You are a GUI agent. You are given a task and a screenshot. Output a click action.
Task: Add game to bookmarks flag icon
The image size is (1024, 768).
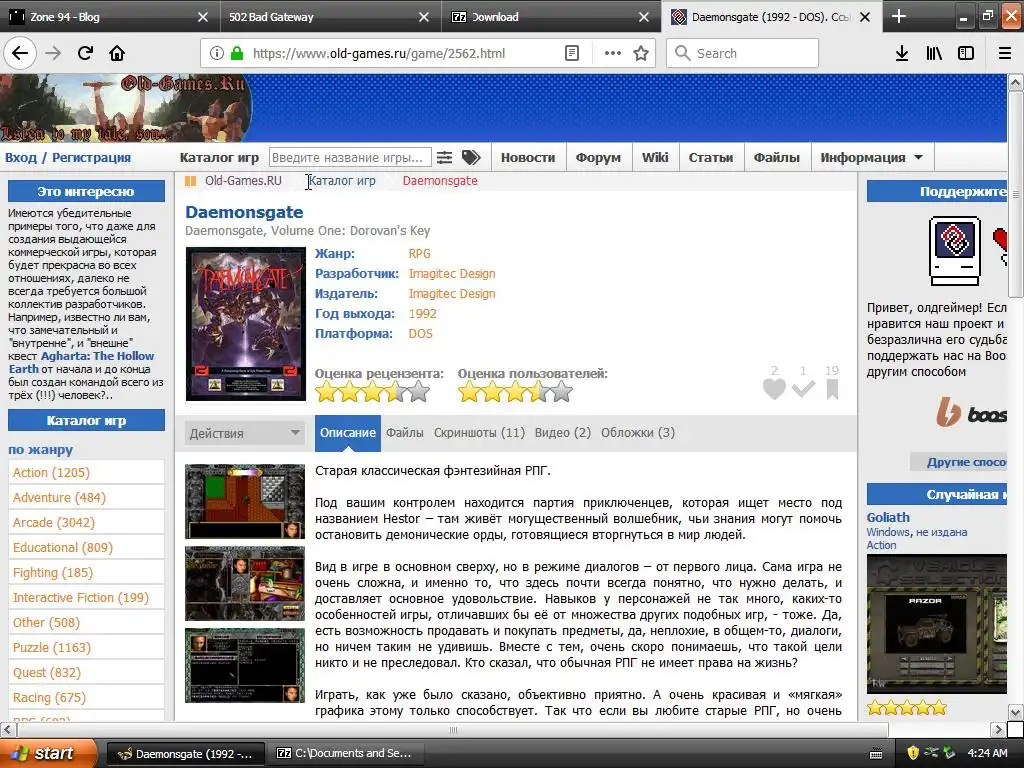[832, 389]
